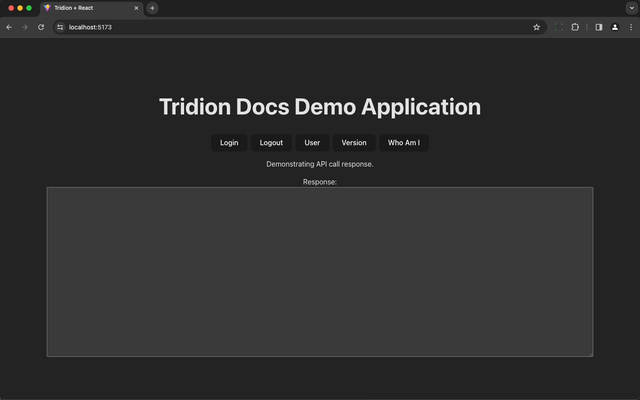Click the Tridion Docs Demo Application heading

pos(320,107)
